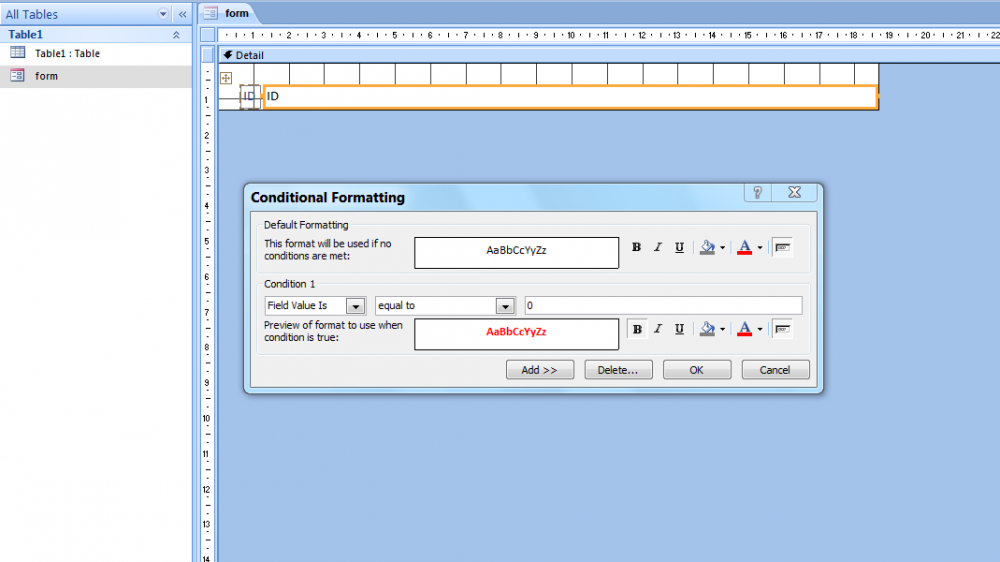Click the Detail section selector on vertical ruler

pos(208,55)
